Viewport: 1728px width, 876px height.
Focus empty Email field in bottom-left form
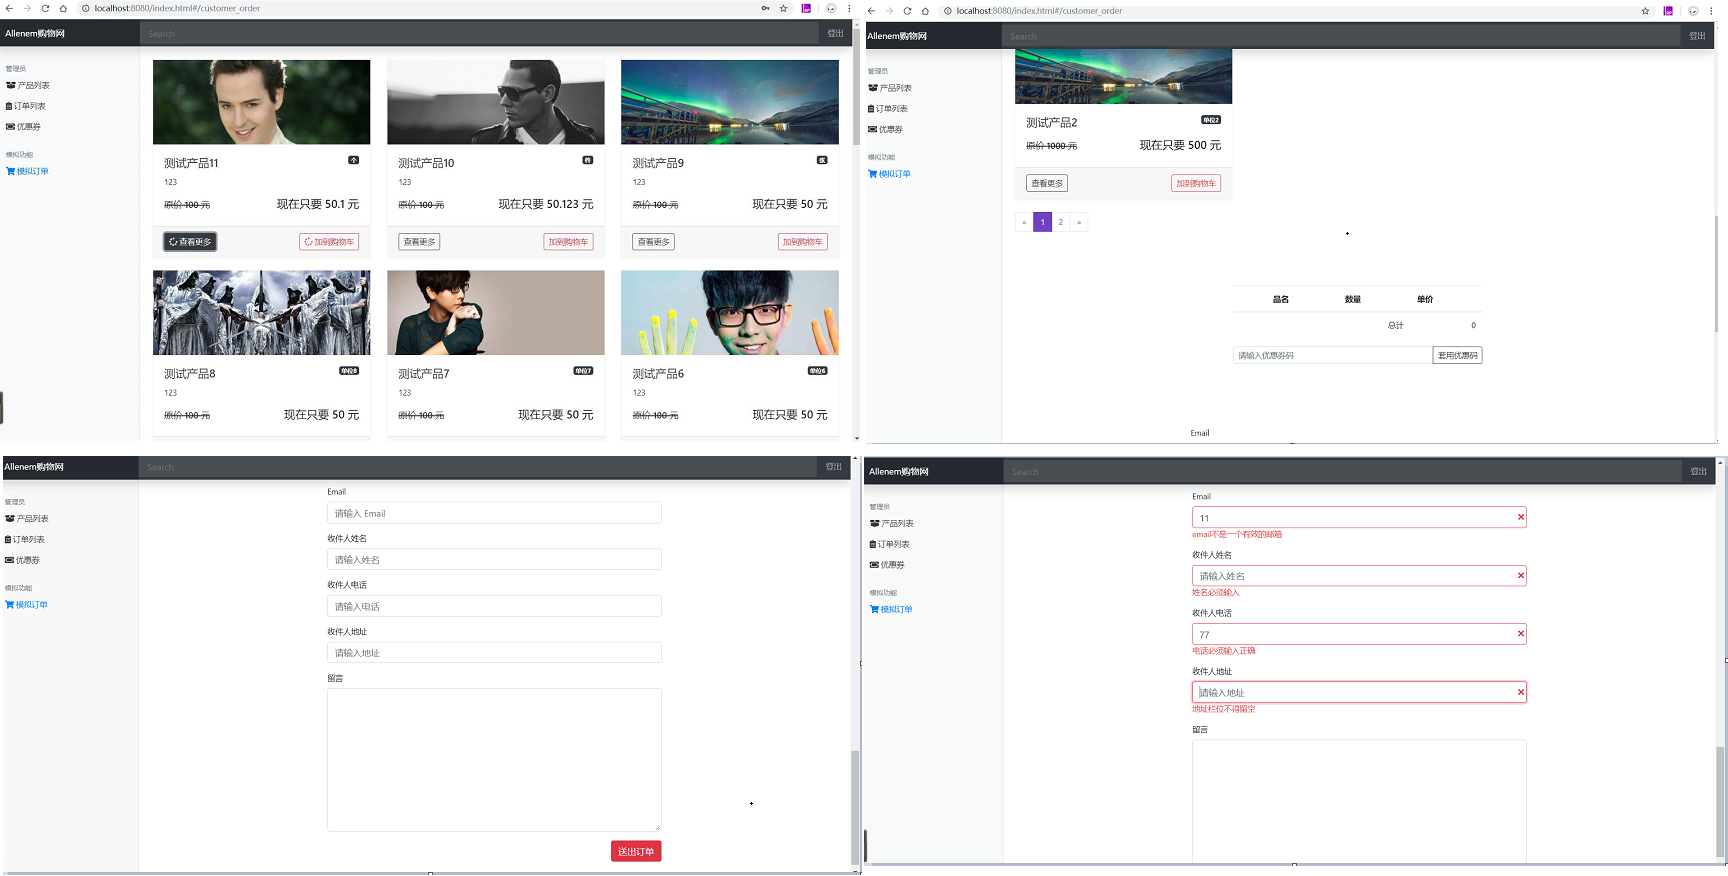pos(494,513)
